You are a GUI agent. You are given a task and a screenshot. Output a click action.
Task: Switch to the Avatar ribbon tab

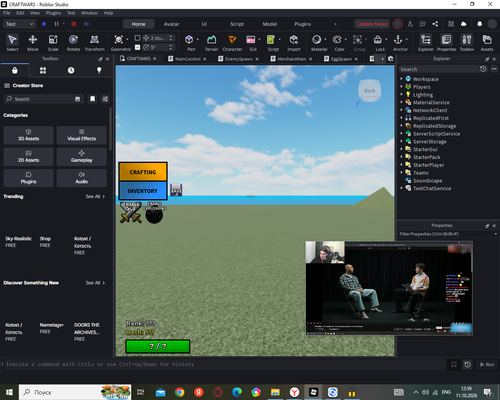[x=171, y=24]
